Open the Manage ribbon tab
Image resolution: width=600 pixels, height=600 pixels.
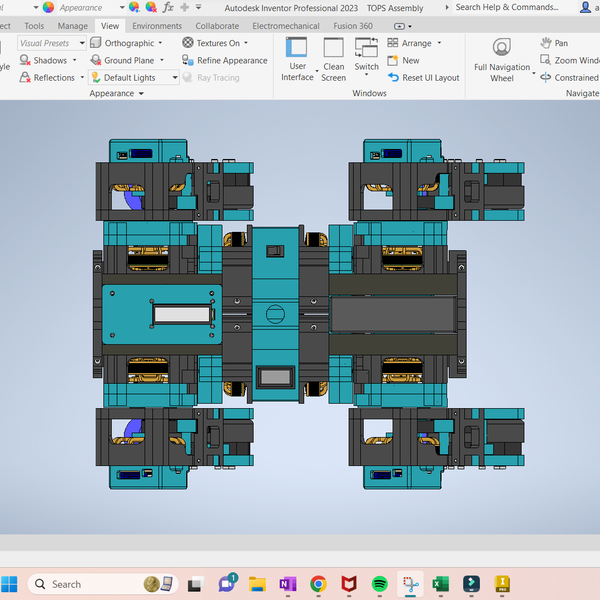73,26
